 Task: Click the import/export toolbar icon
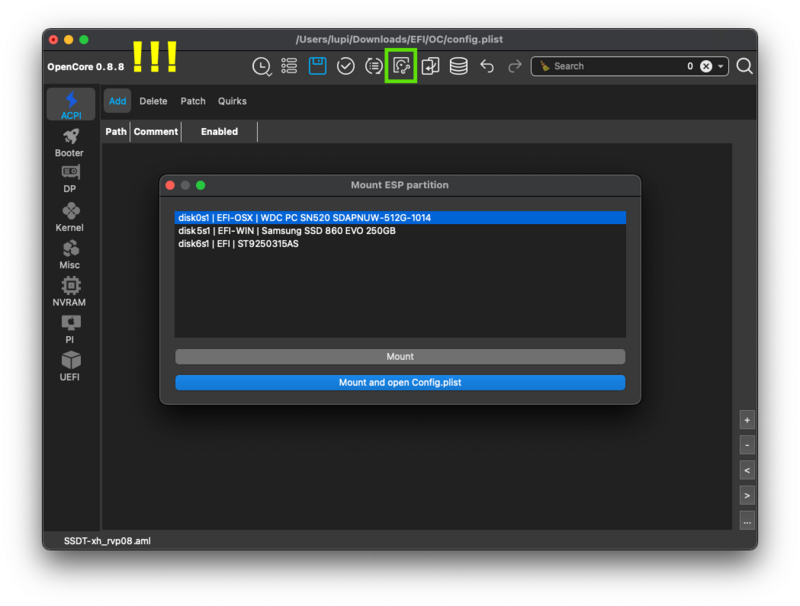pos(430,66)
